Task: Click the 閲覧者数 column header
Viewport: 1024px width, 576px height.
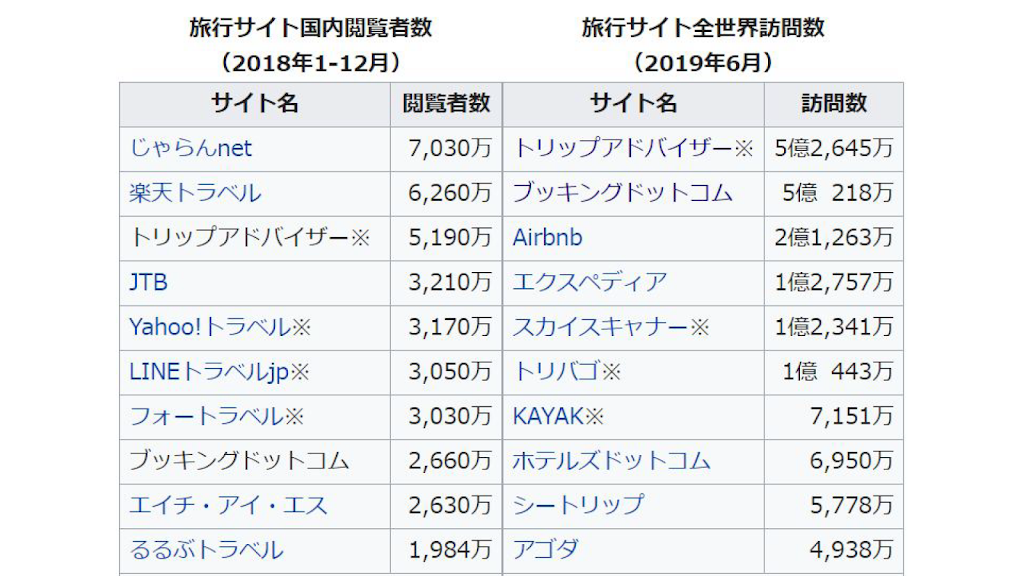Action: [446, 104]
